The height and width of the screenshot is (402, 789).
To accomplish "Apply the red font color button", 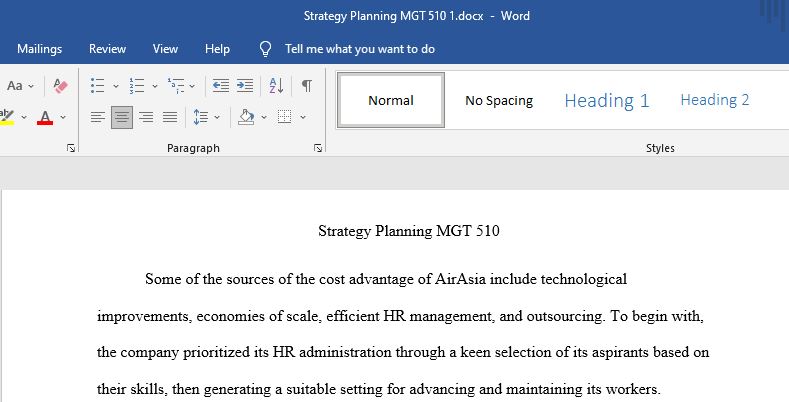I will click(45, 117).
